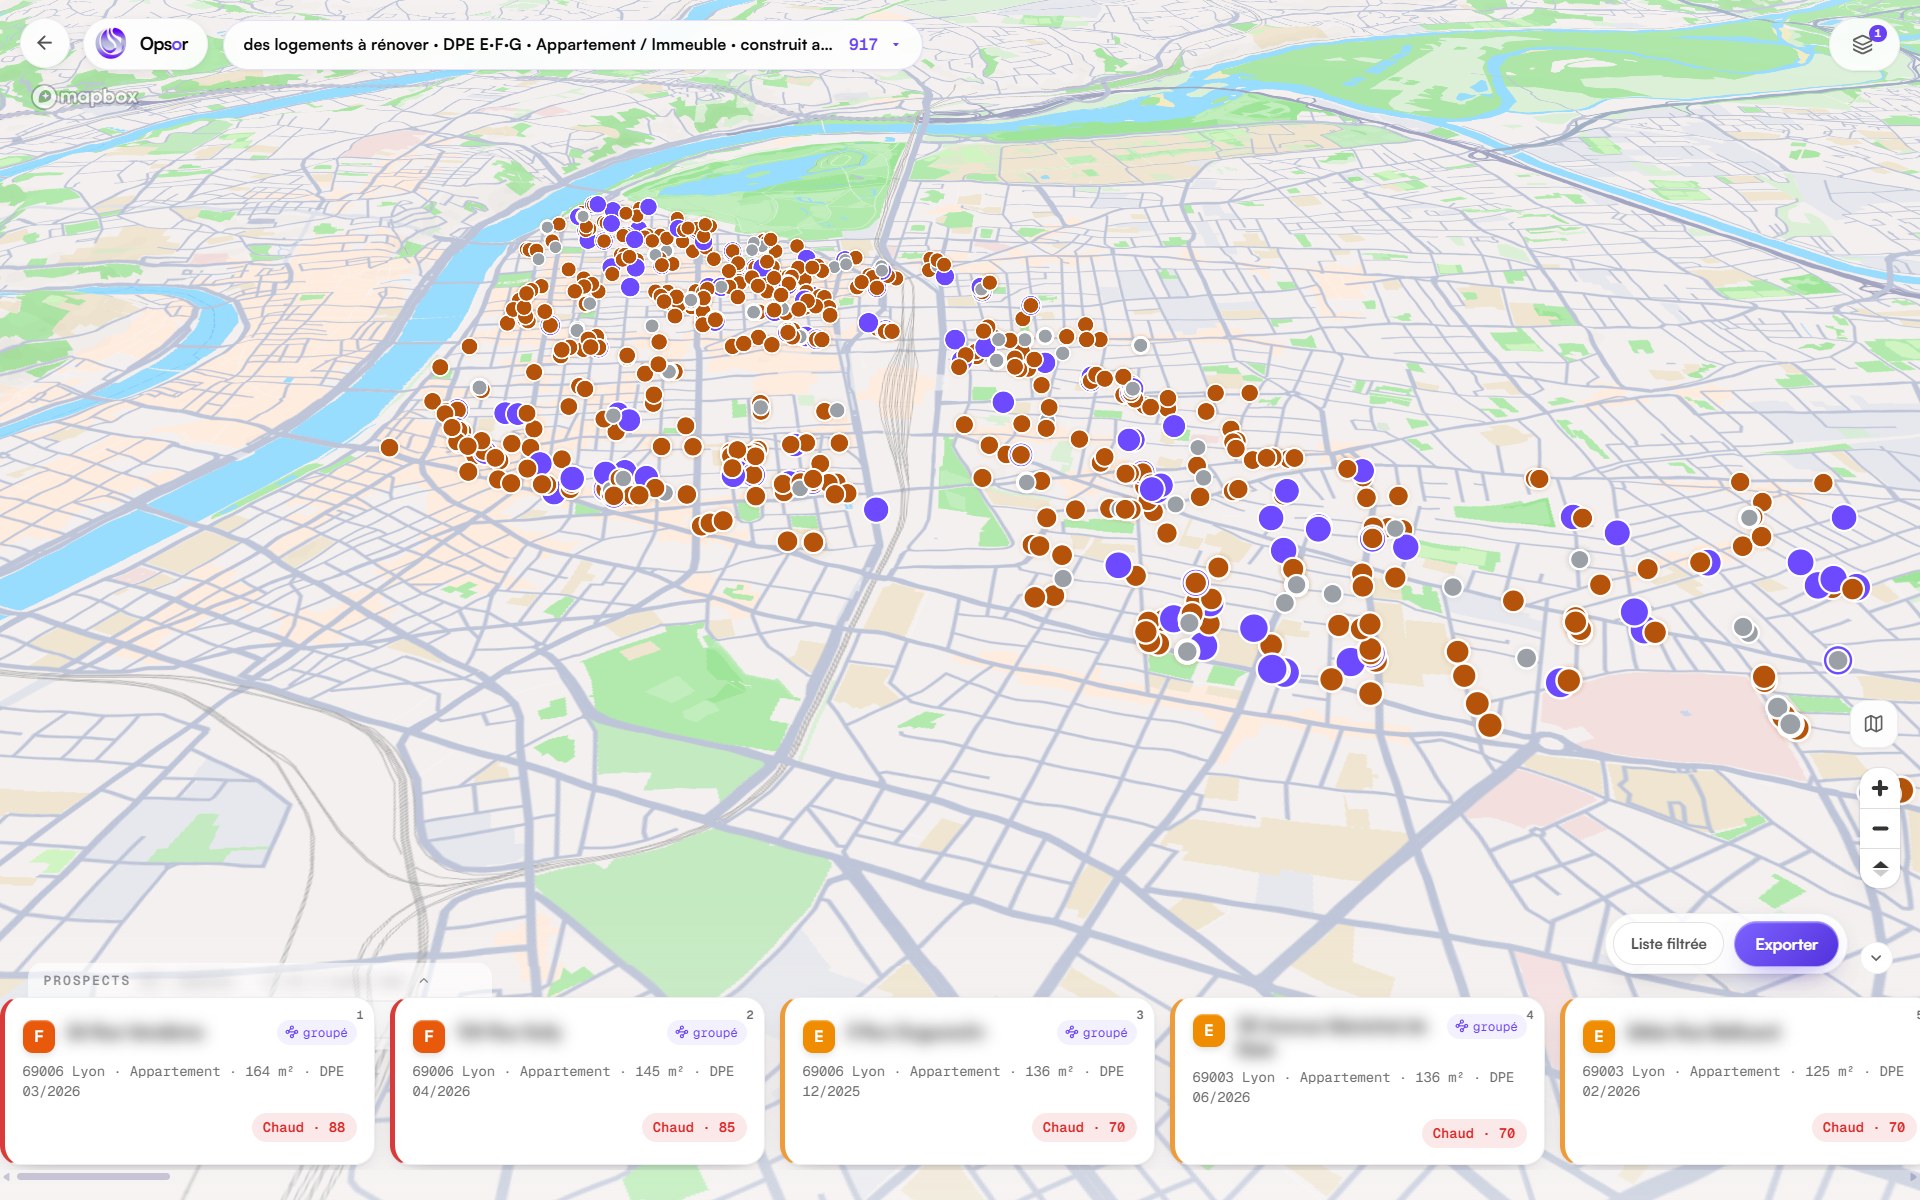Open the prospect card '69003 Lyon · Appartement · 125 m²'
The image size is (1920, 1200).
click(x=1741, y=1081)
